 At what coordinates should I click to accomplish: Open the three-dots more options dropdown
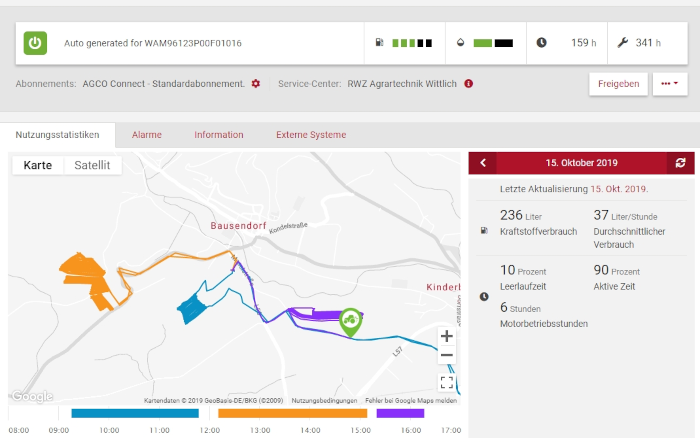click(670, 84)
